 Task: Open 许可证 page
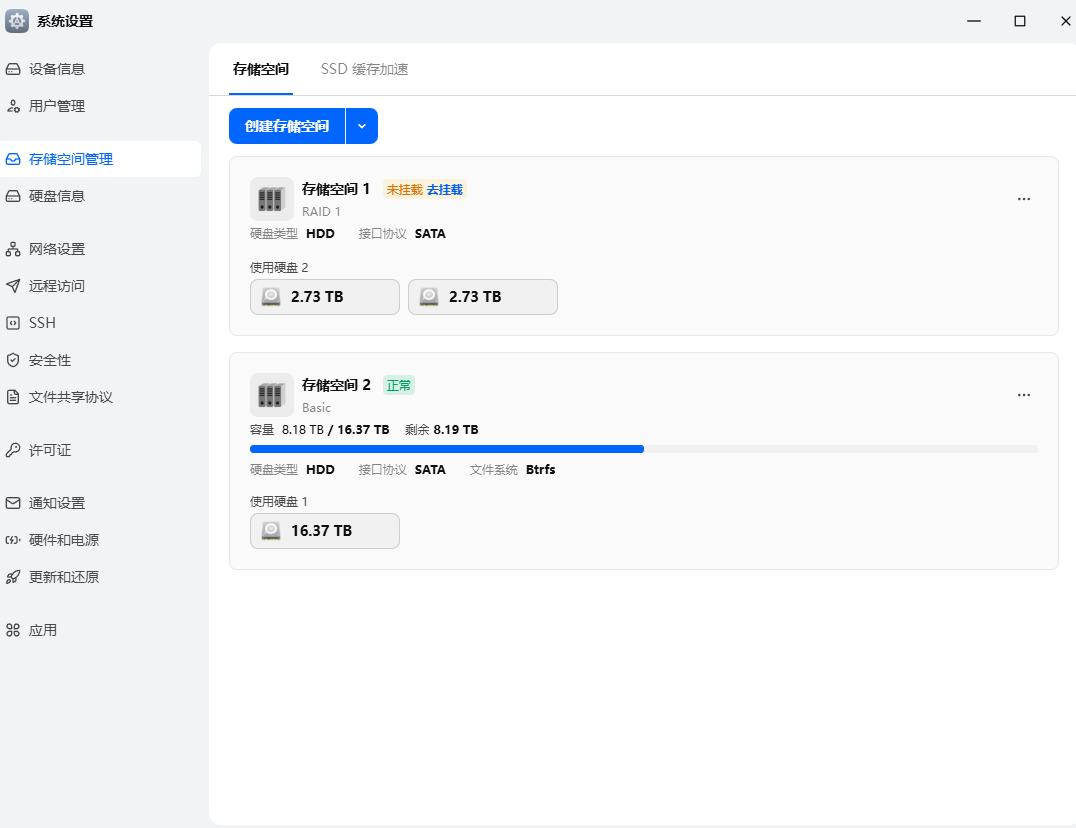101,450
